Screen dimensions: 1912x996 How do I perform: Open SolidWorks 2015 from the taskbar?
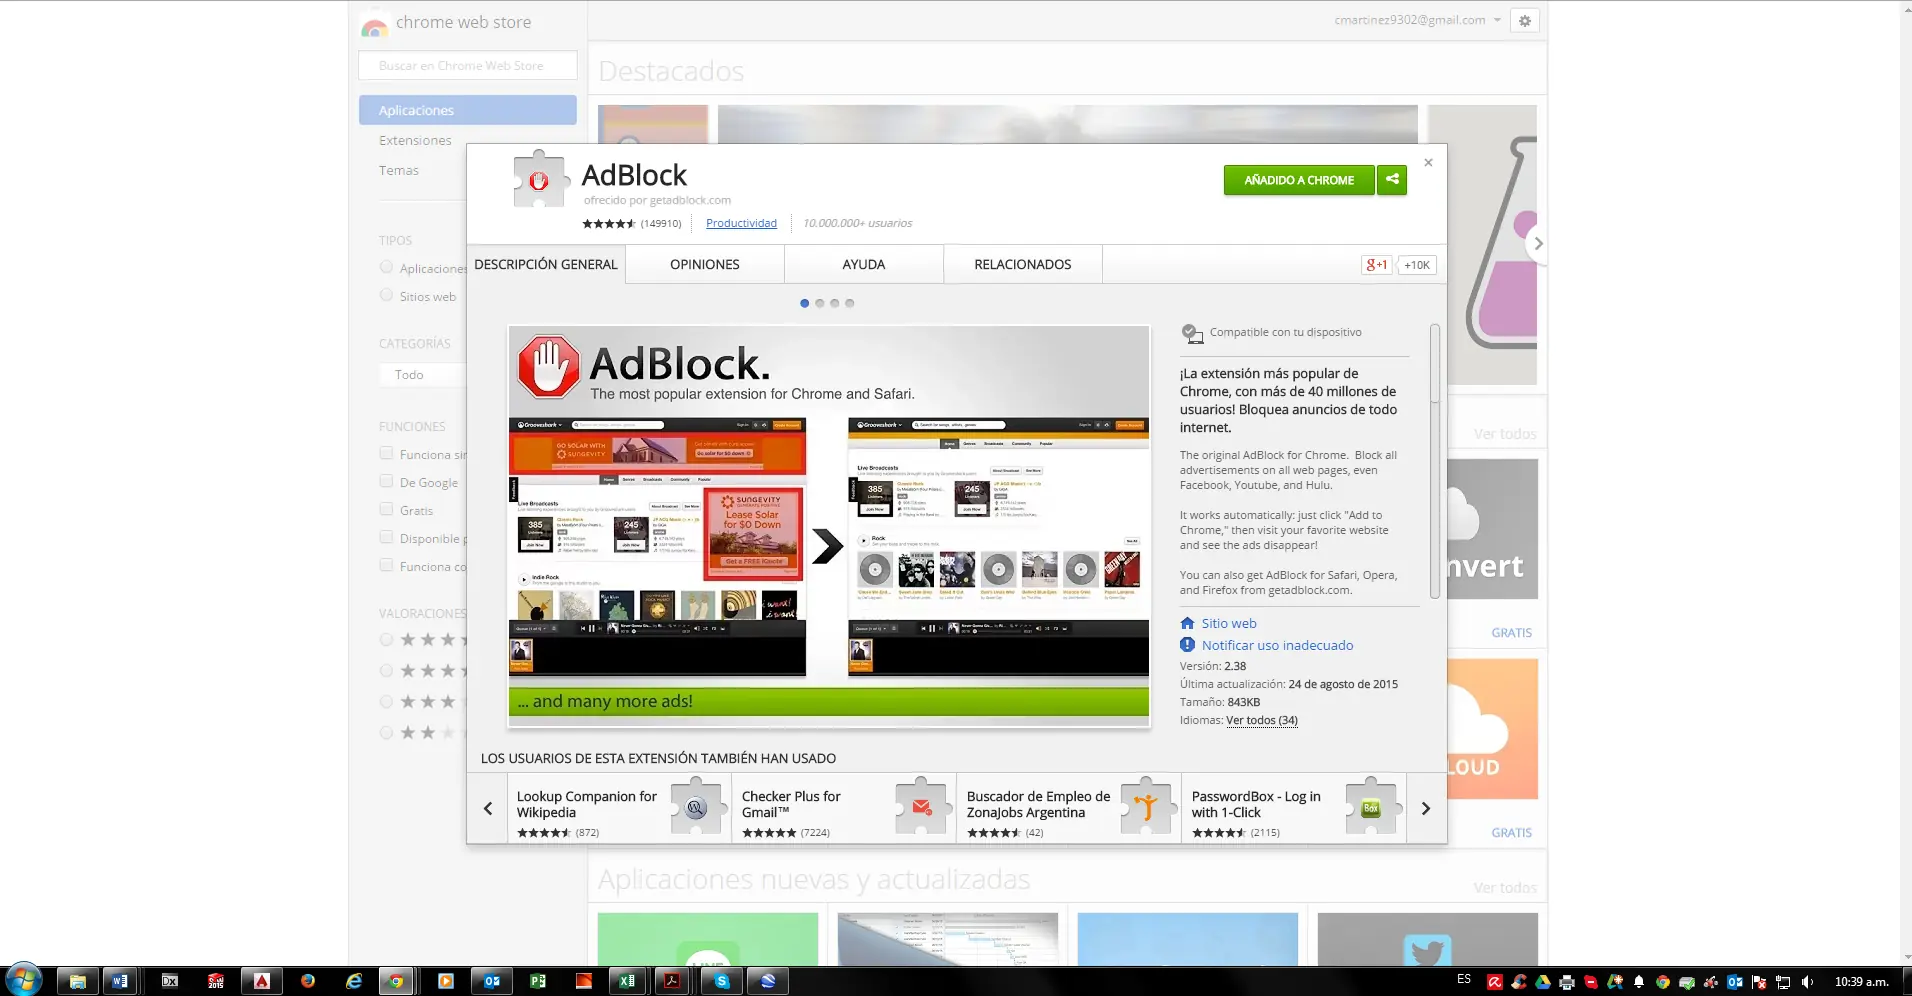click(216, 981)
